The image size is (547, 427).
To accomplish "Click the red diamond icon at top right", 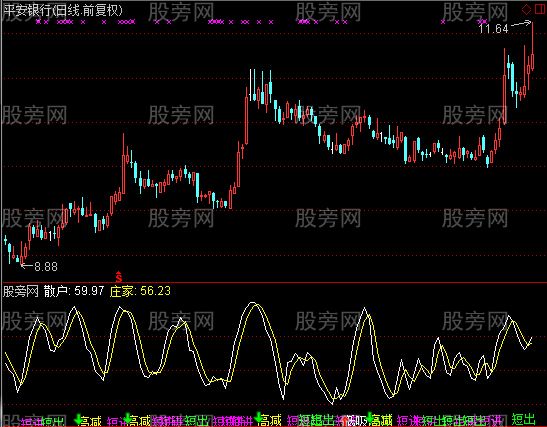I will (526, 9).
